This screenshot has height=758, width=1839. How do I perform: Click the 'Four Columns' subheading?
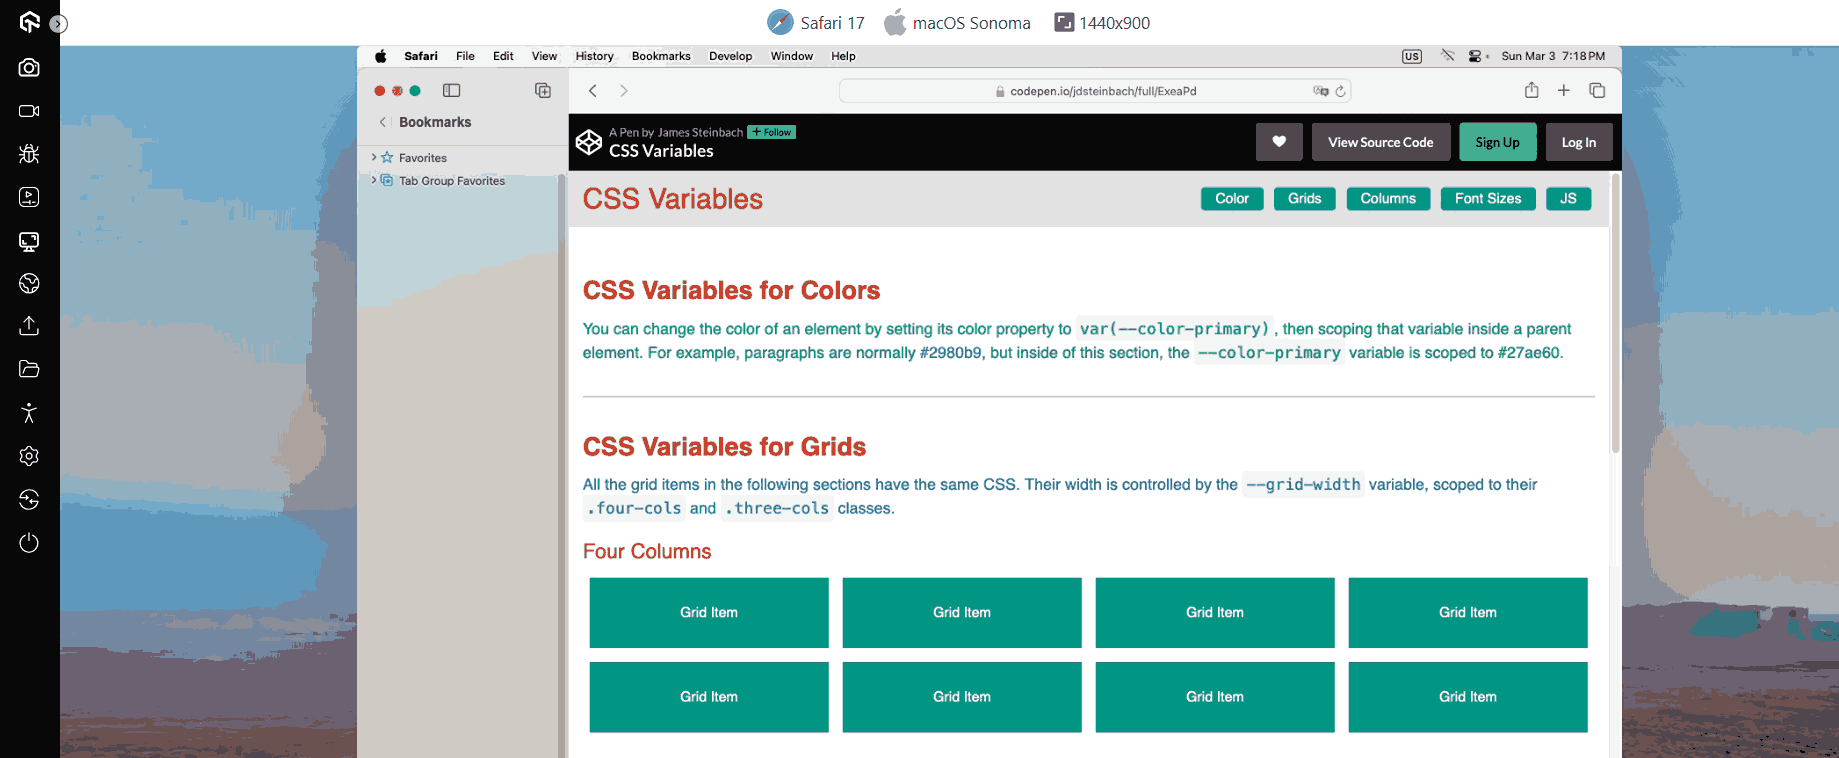(x=647, y=551)
